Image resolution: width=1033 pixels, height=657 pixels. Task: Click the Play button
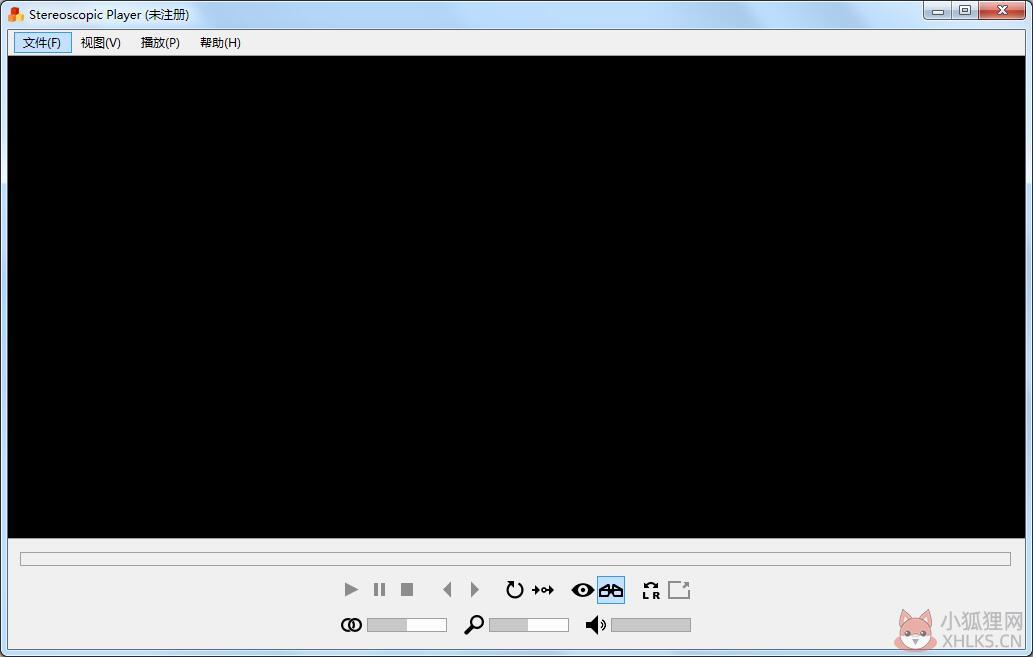351,589
